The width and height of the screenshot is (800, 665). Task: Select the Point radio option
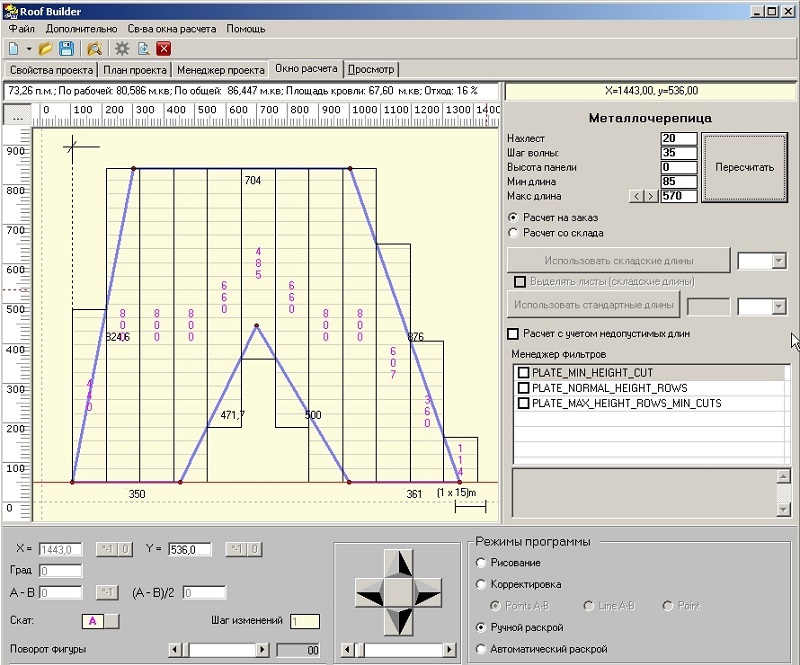[667, 606]
